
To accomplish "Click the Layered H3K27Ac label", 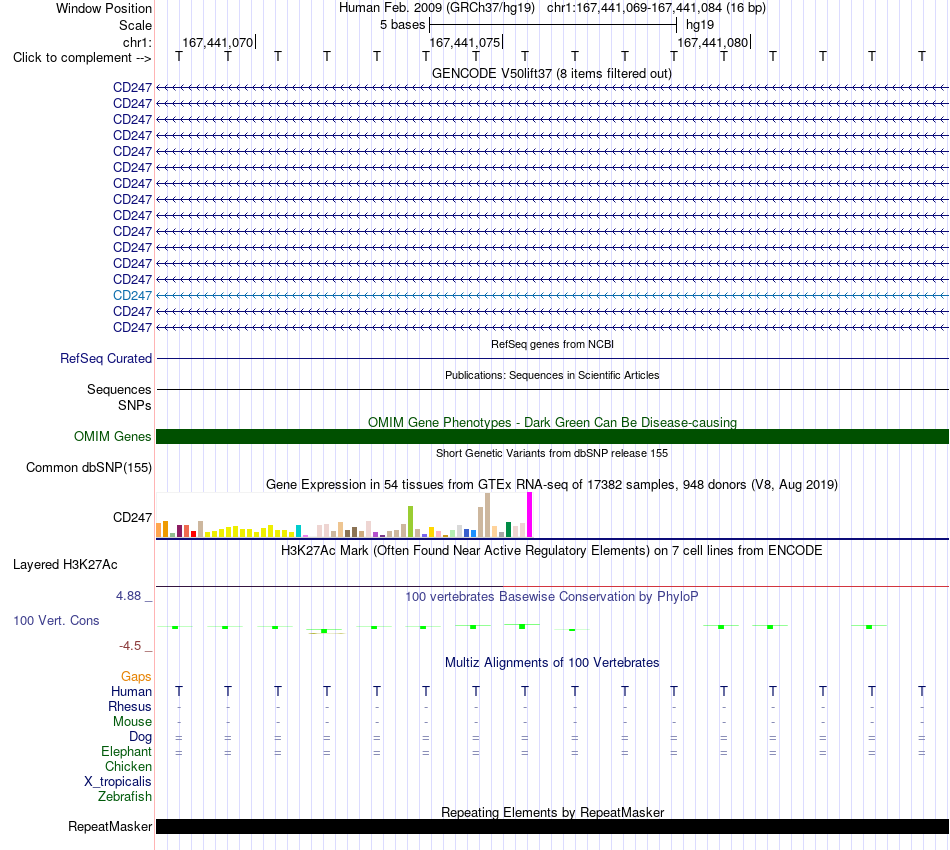I will coord(65,565).
